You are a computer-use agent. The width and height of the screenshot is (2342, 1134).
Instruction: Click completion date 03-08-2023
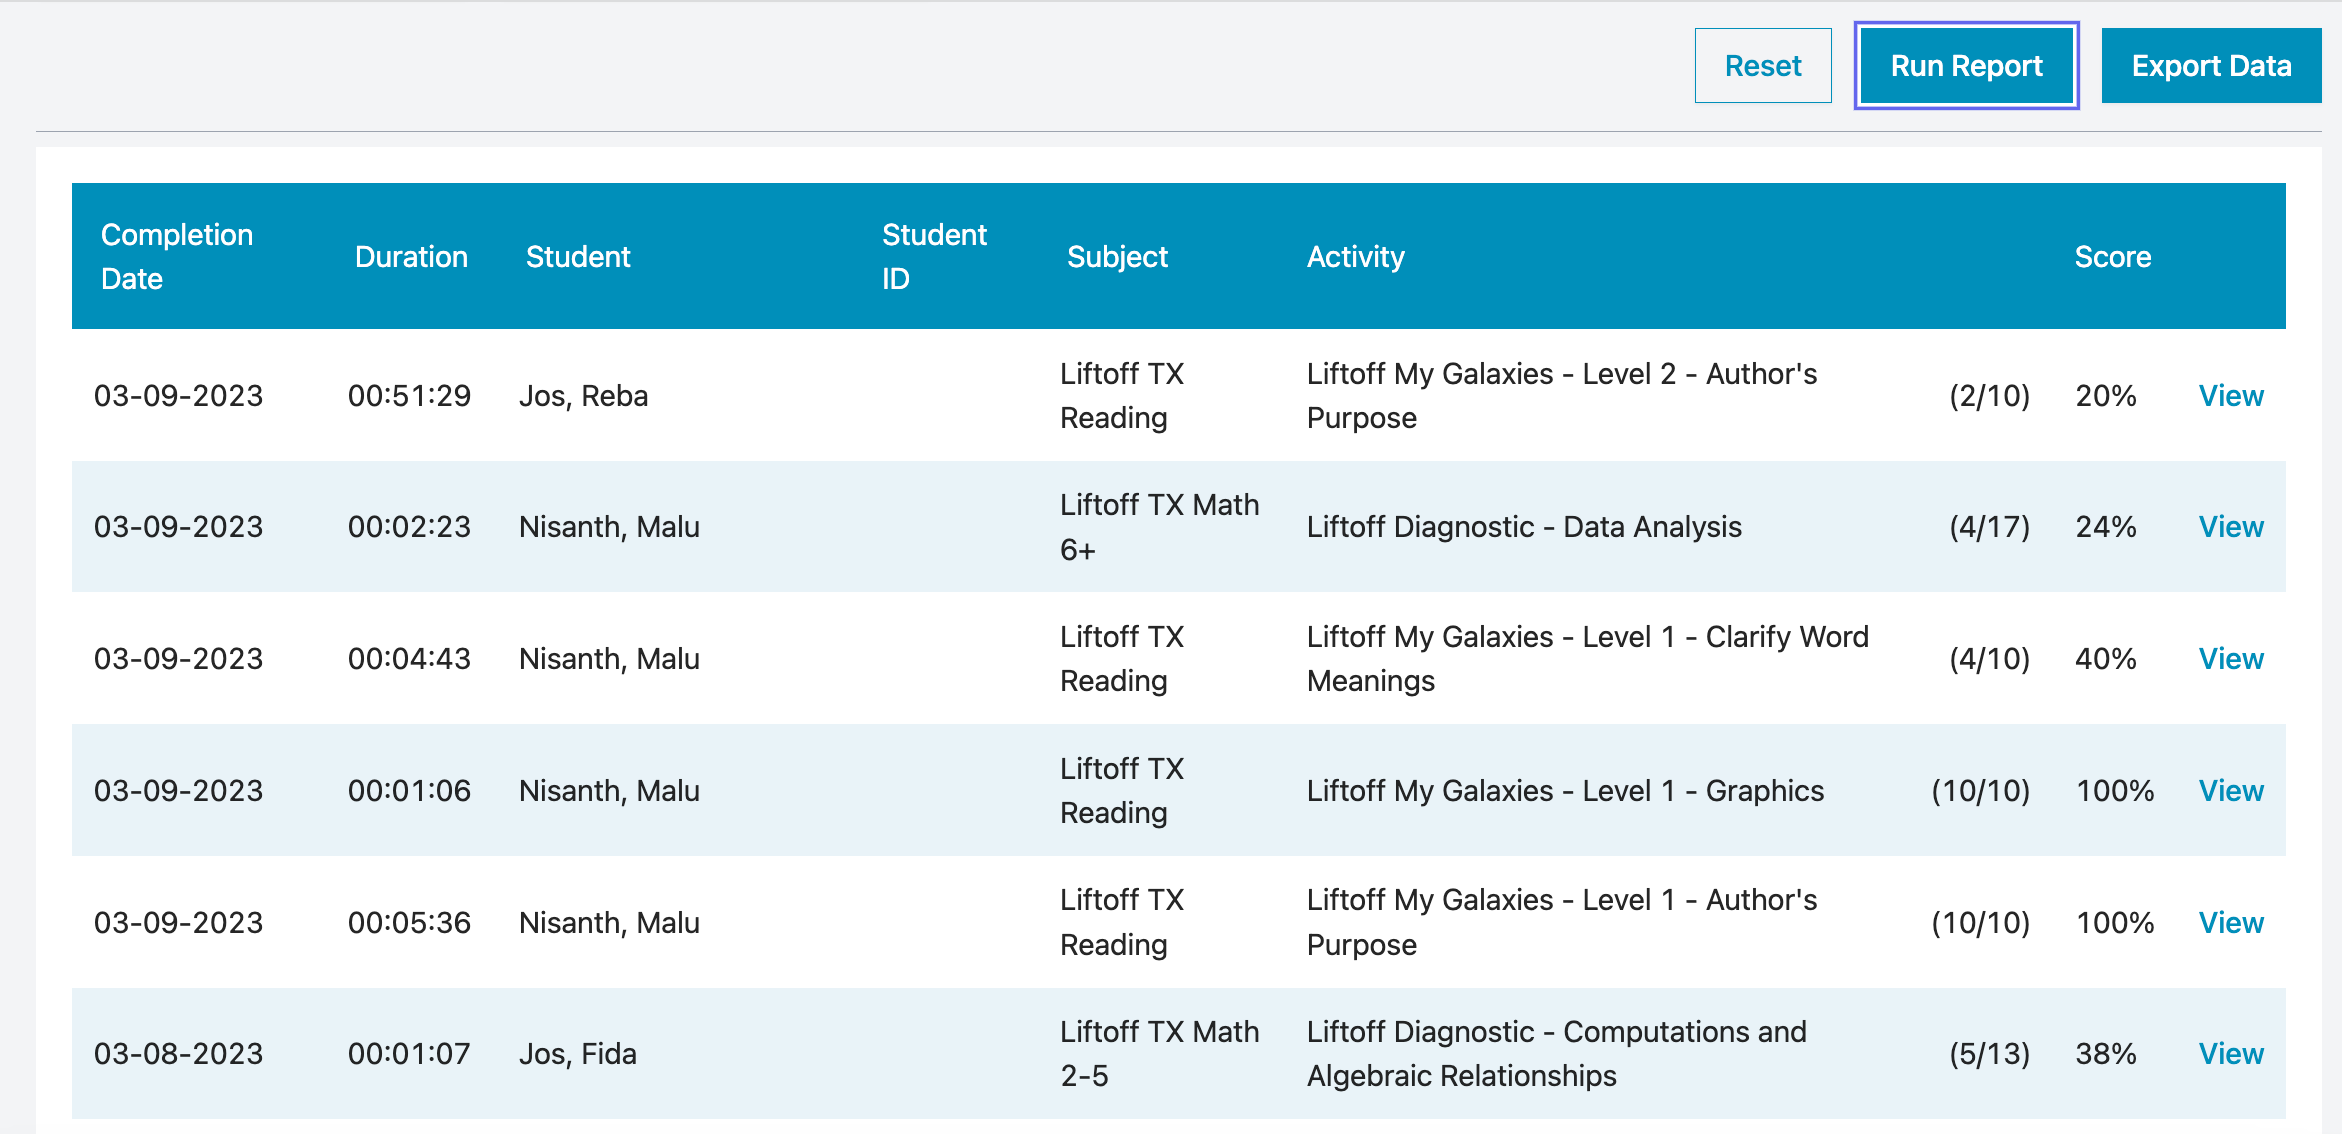tap(178, 1054)
